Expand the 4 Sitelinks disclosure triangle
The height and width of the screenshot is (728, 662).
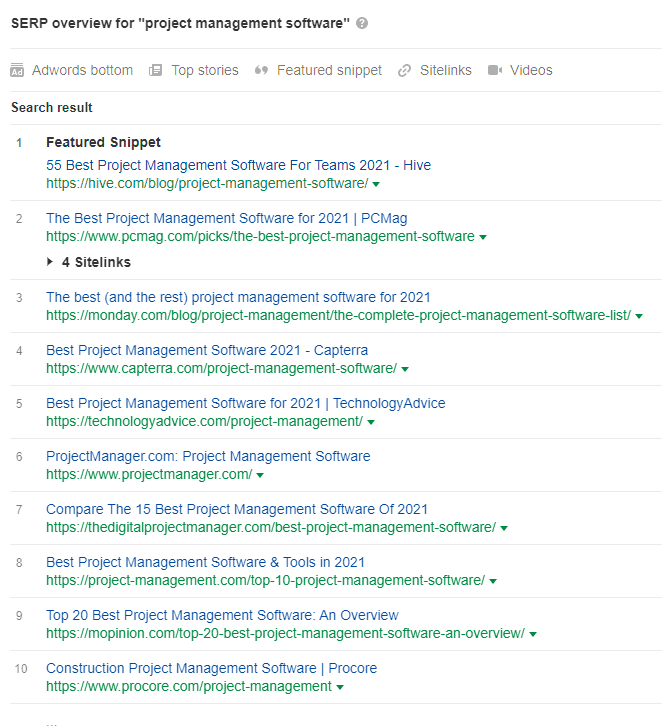coord(50,262)
